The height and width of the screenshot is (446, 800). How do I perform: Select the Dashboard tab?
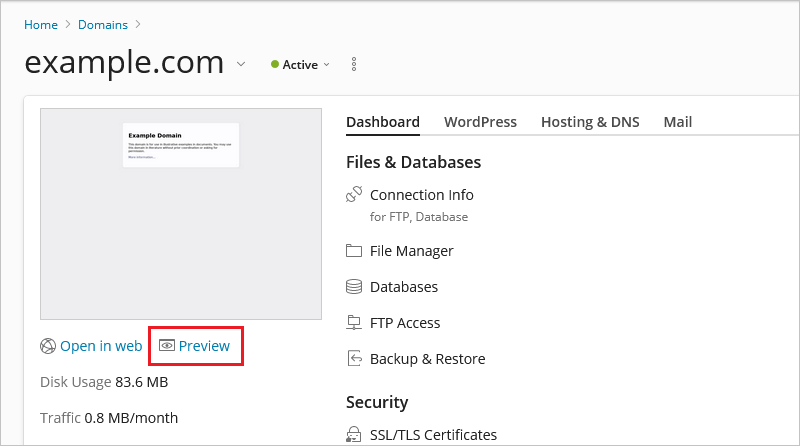click(x=383, y=122)
